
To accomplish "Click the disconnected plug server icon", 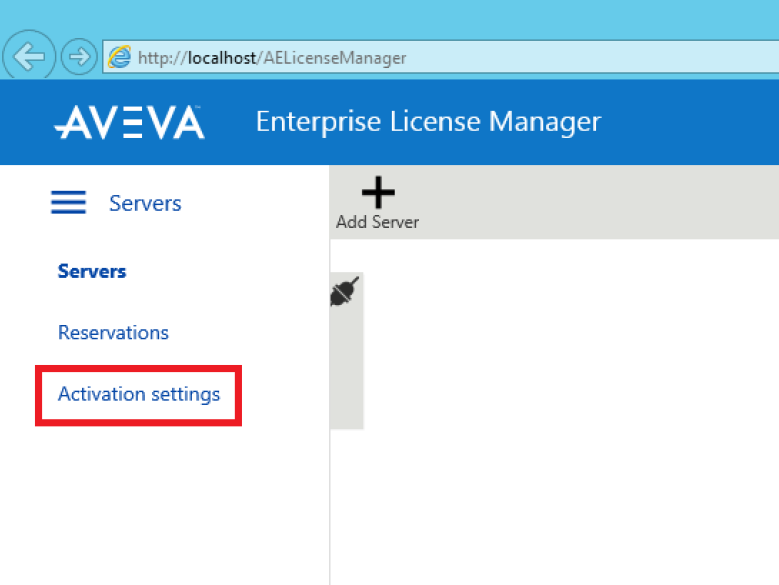I will (344, 292).
